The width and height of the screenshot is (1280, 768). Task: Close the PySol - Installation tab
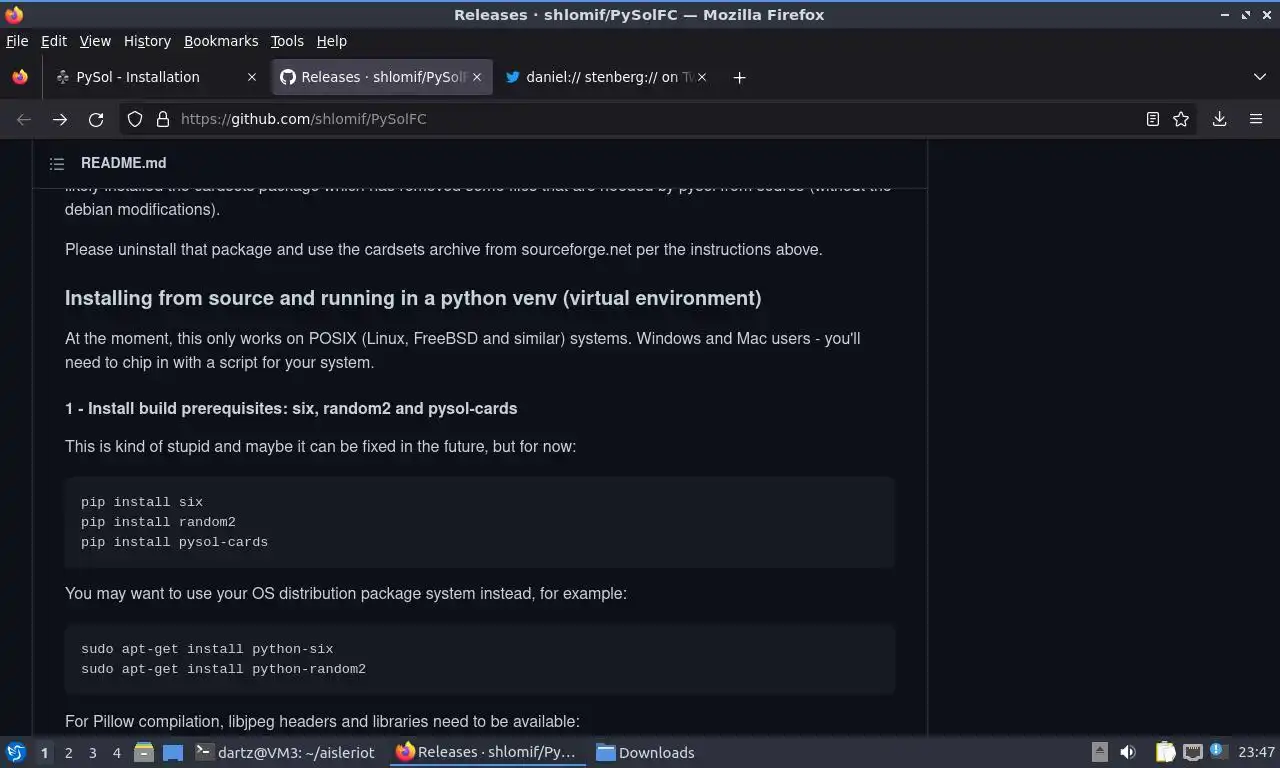252,77
